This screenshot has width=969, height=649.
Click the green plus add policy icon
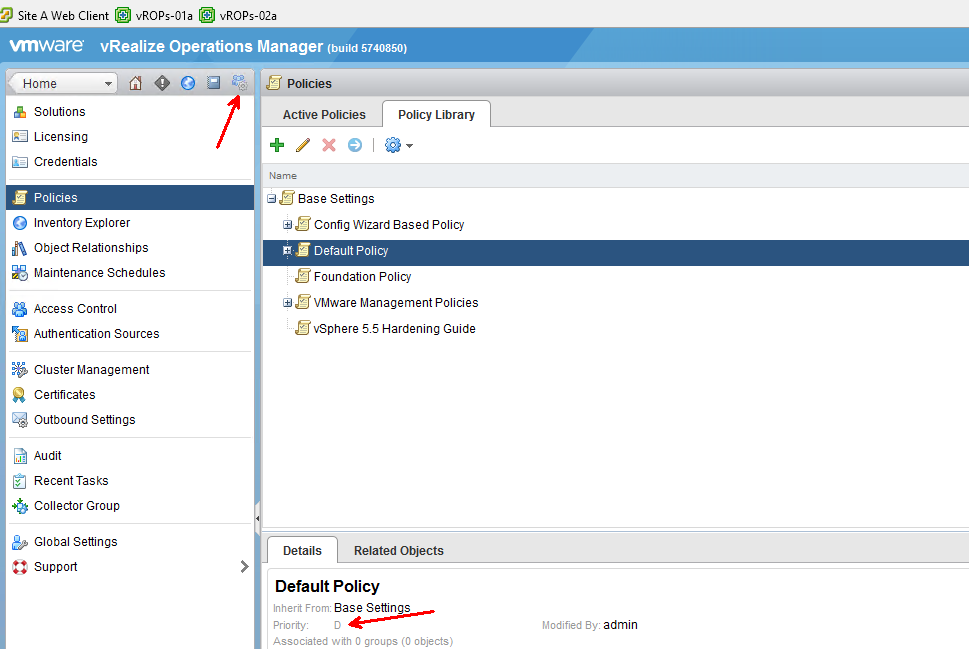point(277,146)
